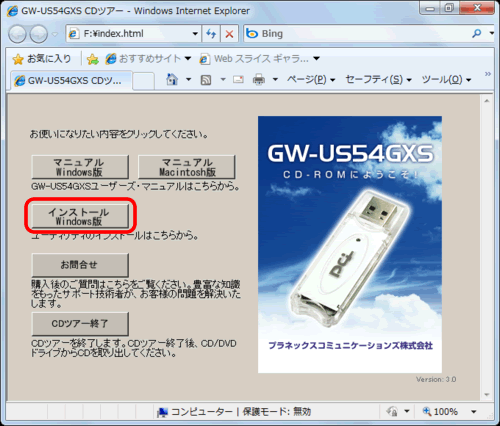
Task: Open a new blank tab
Action: 143,81
